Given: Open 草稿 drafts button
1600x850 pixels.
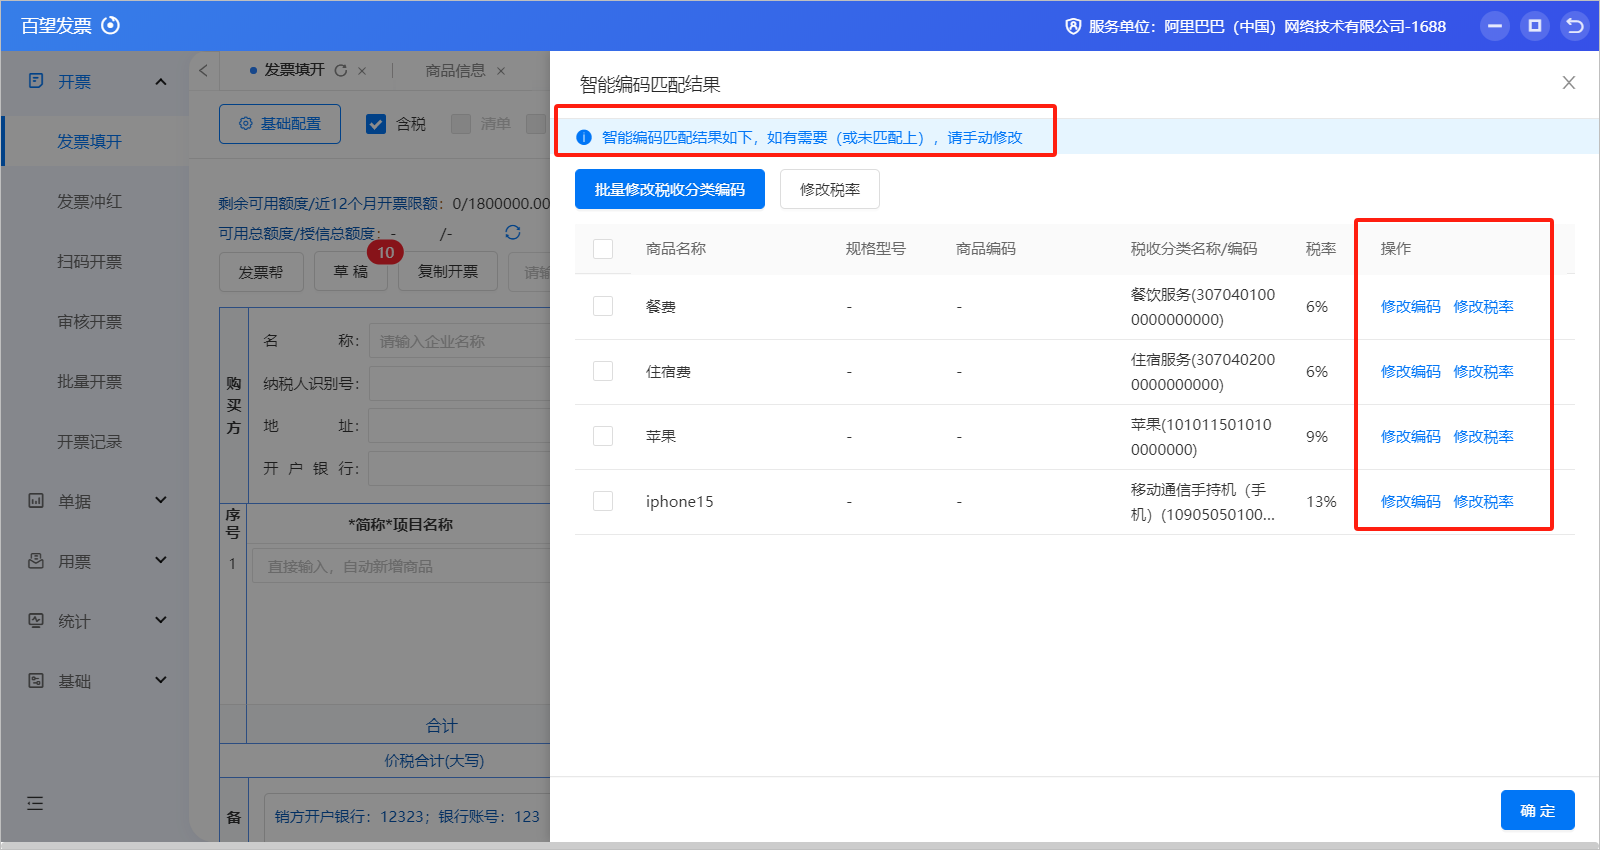Looking at the screenshot, I should coord(351,272).
